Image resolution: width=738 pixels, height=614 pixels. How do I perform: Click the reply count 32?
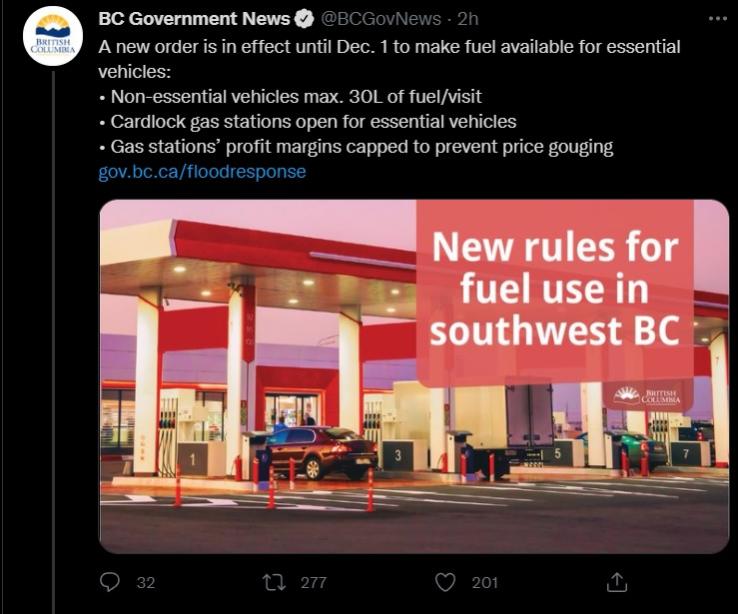coord(145,582)
